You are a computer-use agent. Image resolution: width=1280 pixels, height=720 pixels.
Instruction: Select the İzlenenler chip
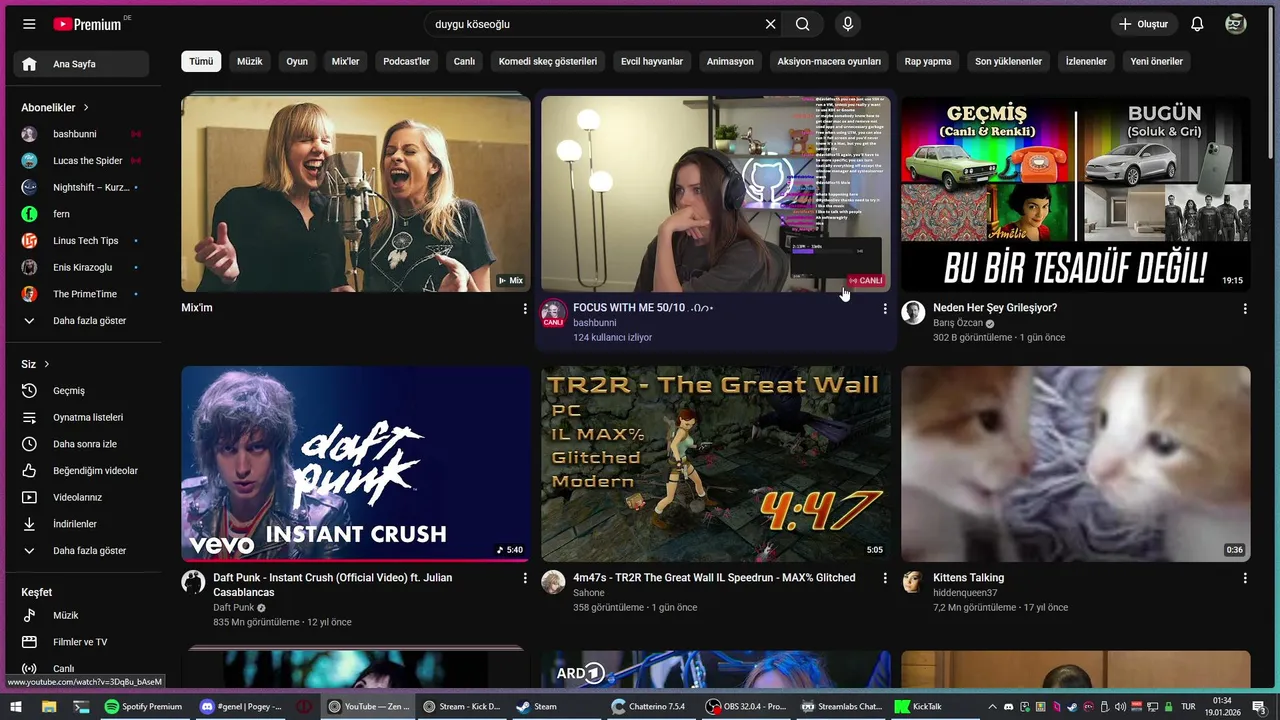1086,61
